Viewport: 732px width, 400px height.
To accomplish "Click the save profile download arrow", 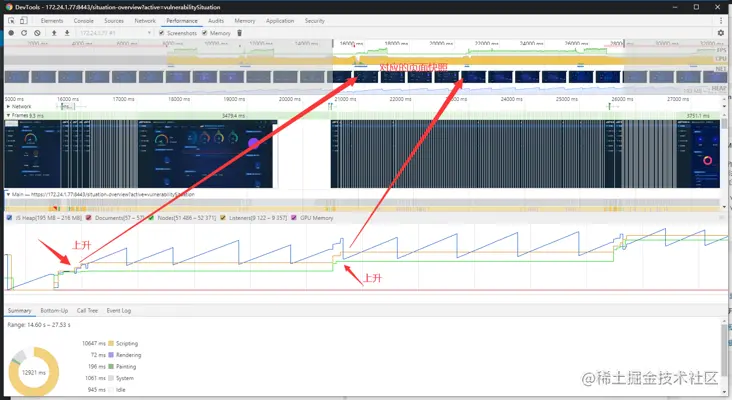I will (67, 33).
